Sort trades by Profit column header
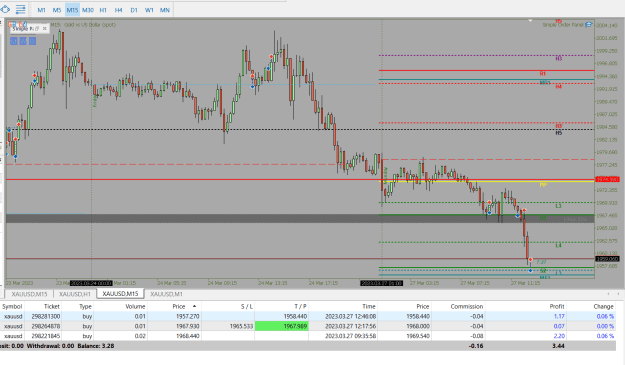 (x=526, y=306)
